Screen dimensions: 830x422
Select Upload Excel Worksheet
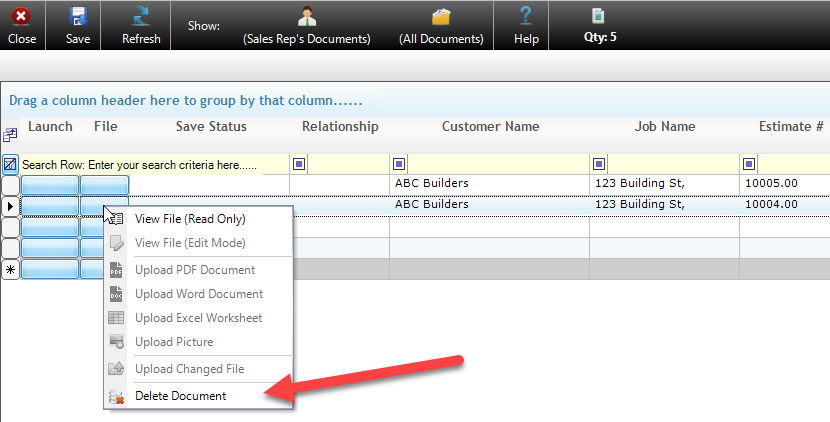pyautogui.click(x=199, y=318)
